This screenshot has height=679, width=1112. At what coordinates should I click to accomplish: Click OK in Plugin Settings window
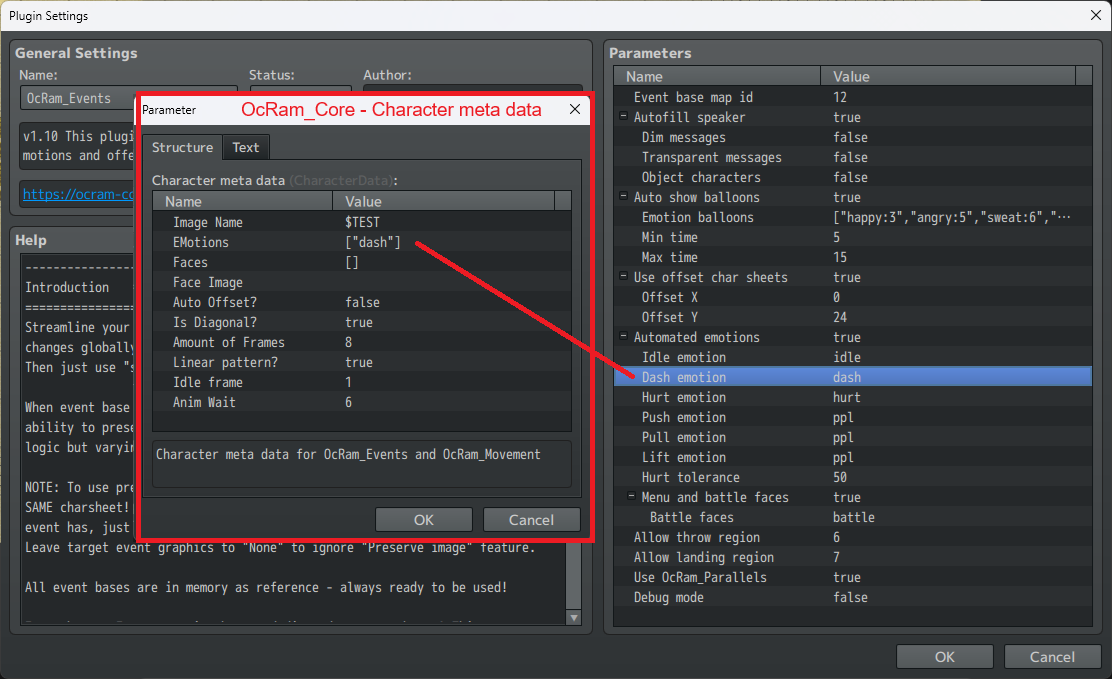tap(944, 656)
